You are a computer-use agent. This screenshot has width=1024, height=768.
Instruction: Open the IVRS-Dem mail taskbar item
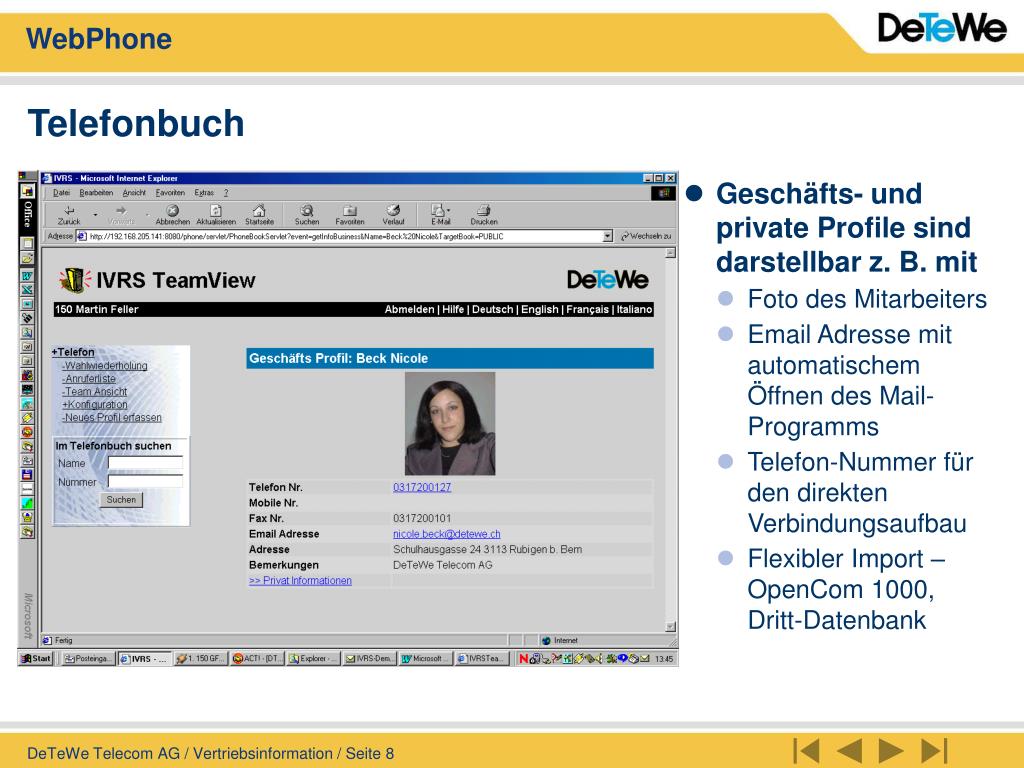(x=370, y=658)
